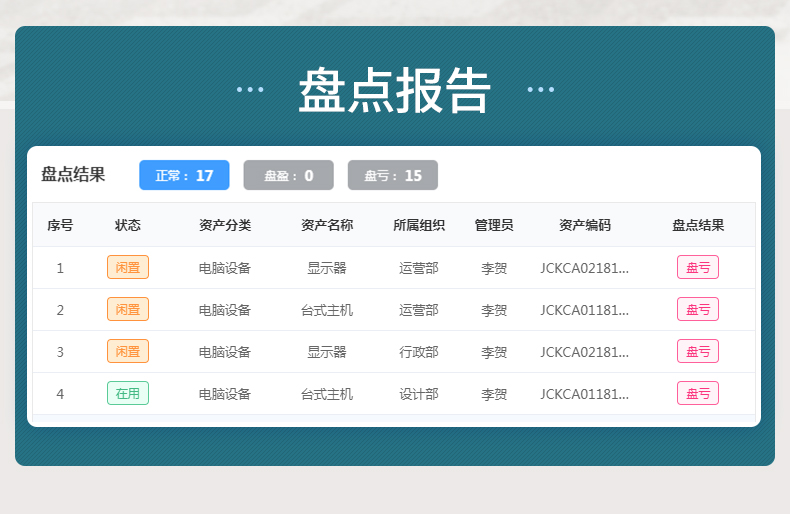Select the 设计部 organization cell
This screenshot has width=790, height=514.
(x=419, y=394)
